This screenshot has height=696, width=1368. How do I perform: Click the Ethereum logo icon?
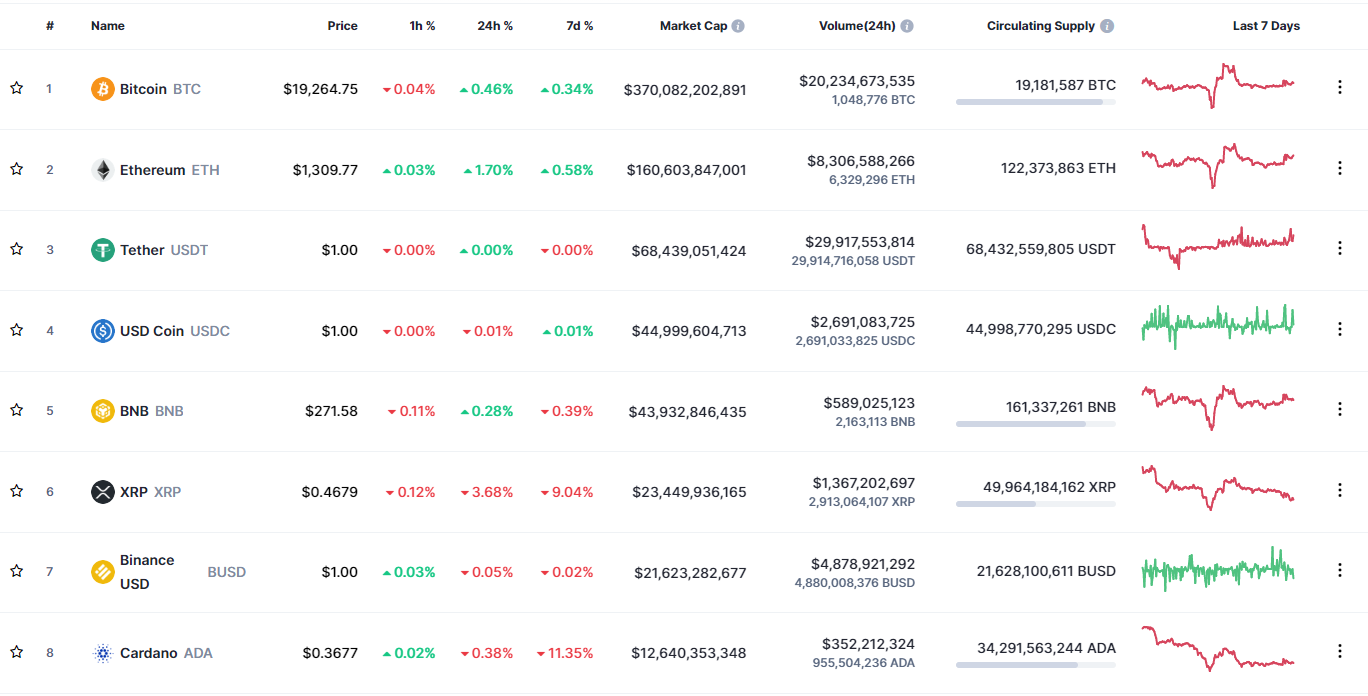tap(103, 170)
